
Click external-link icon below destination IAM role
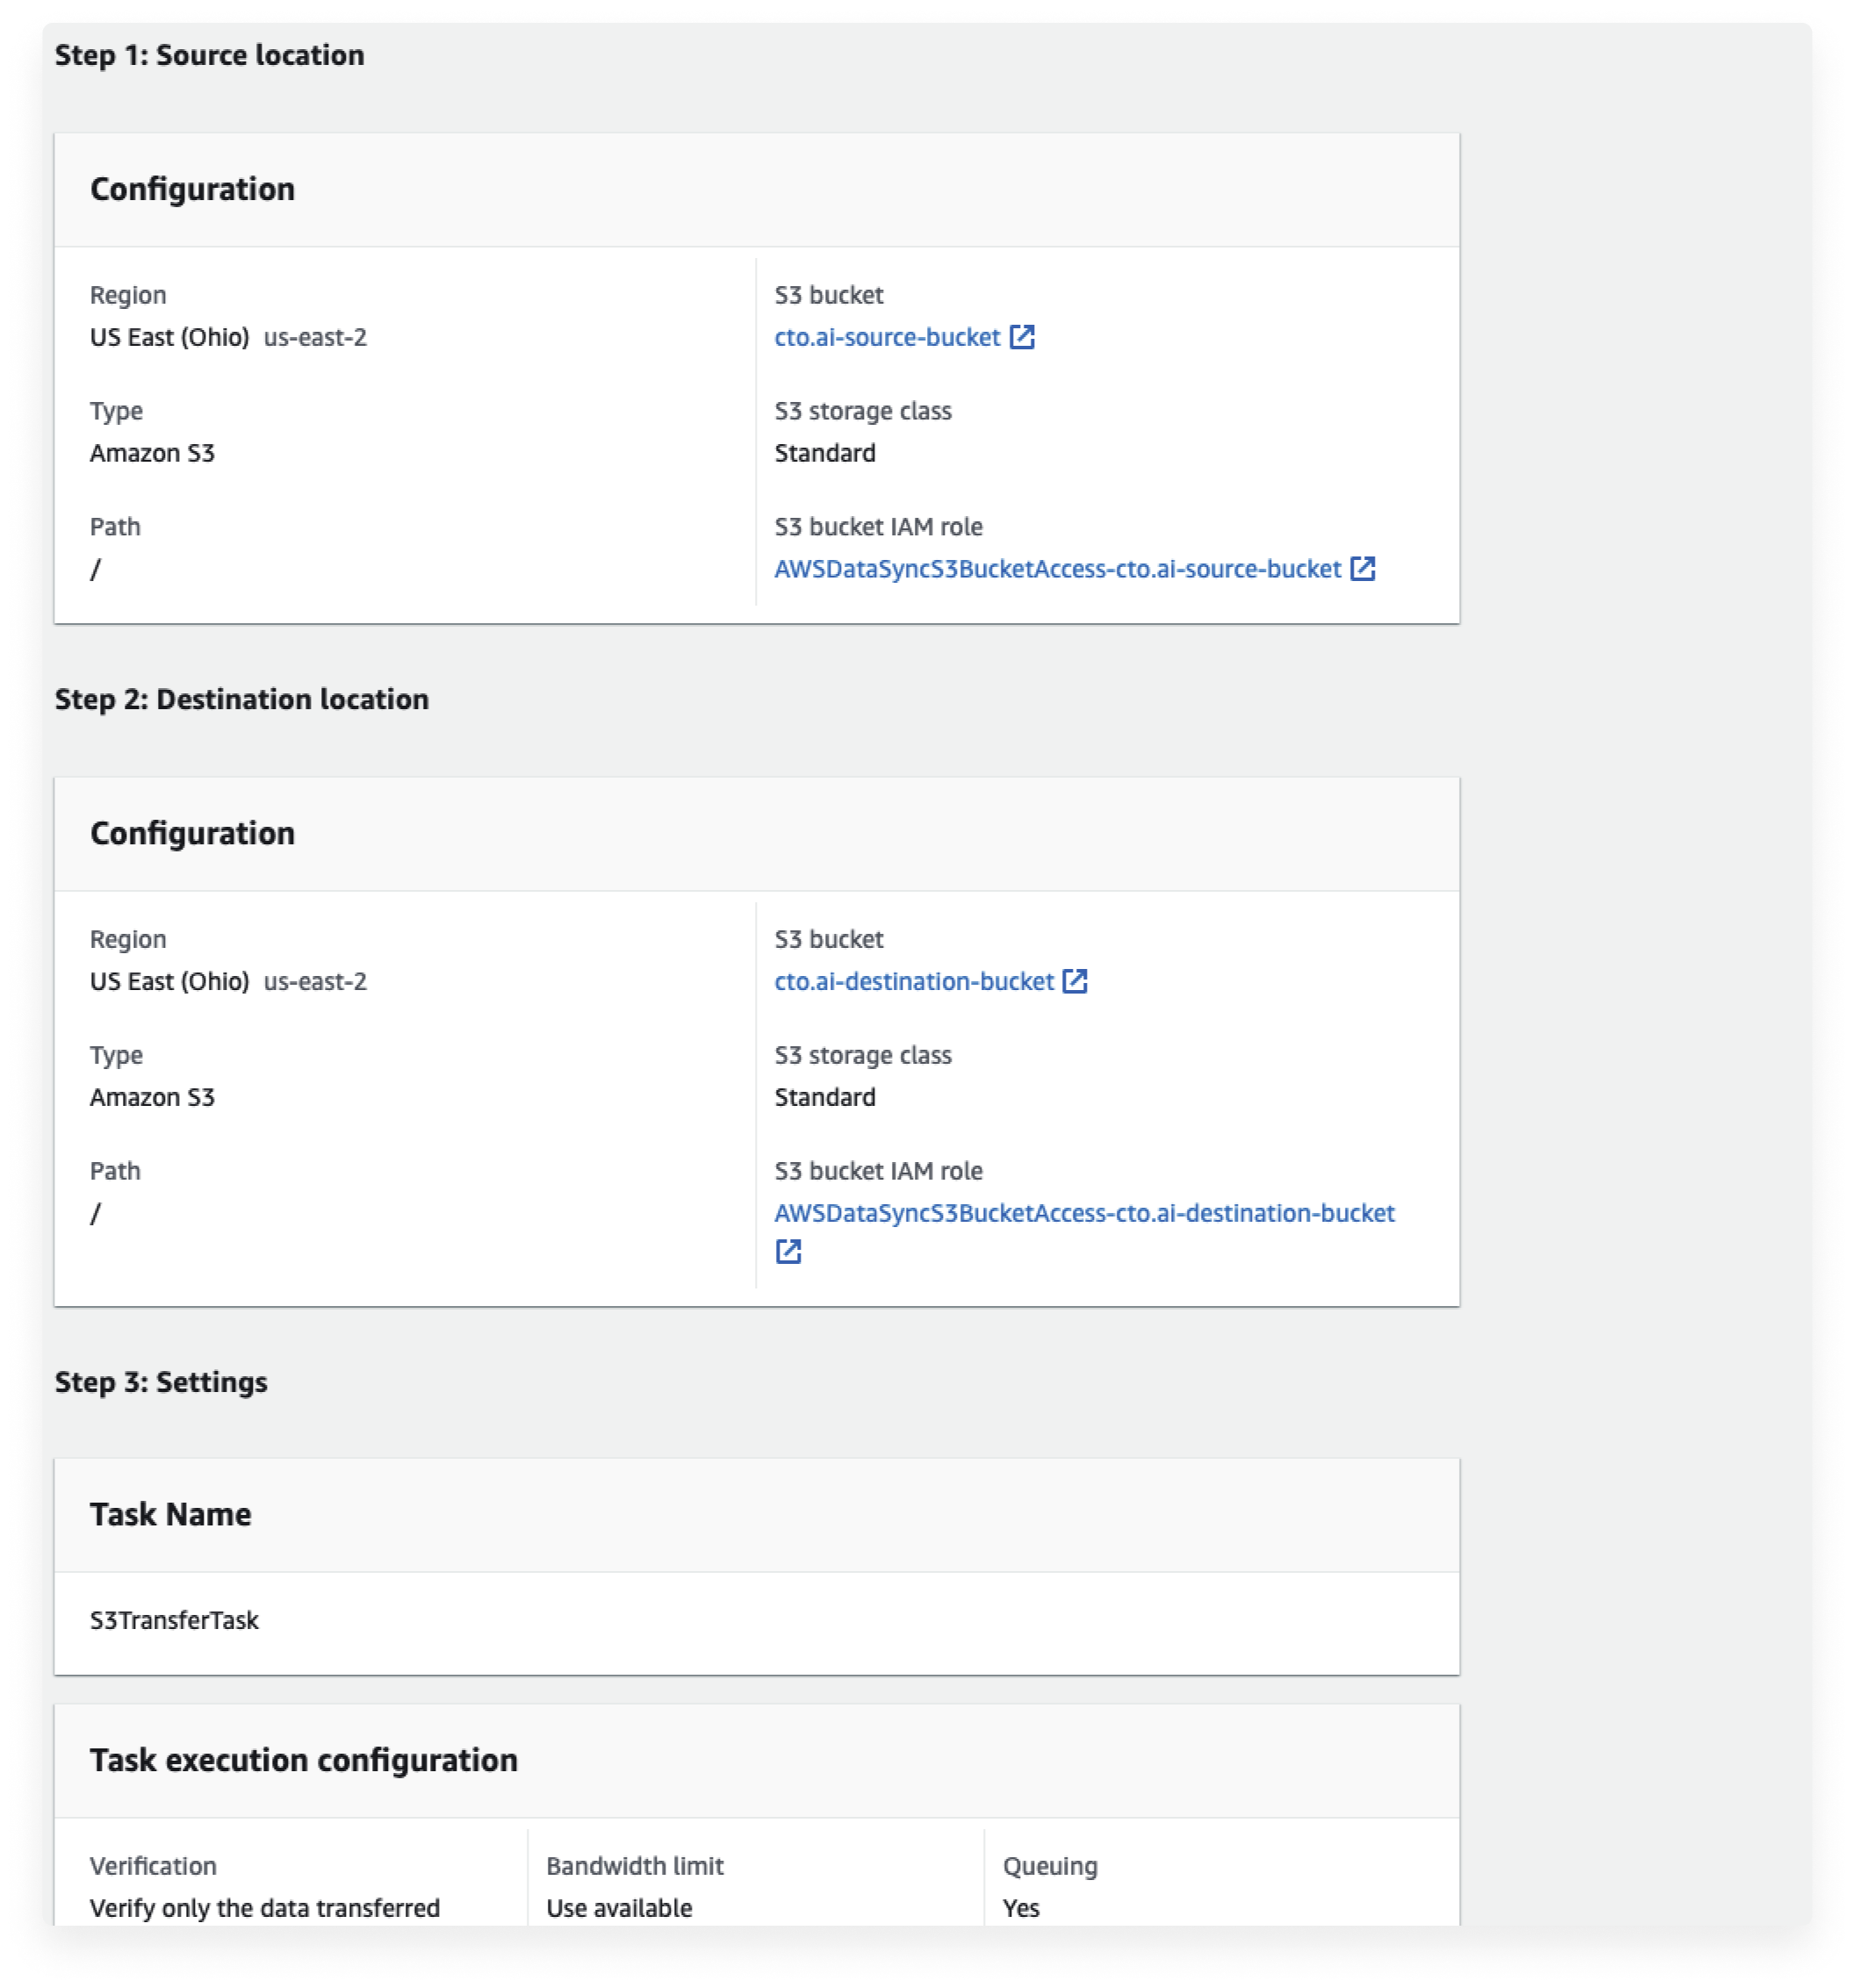pos(788,1251)
